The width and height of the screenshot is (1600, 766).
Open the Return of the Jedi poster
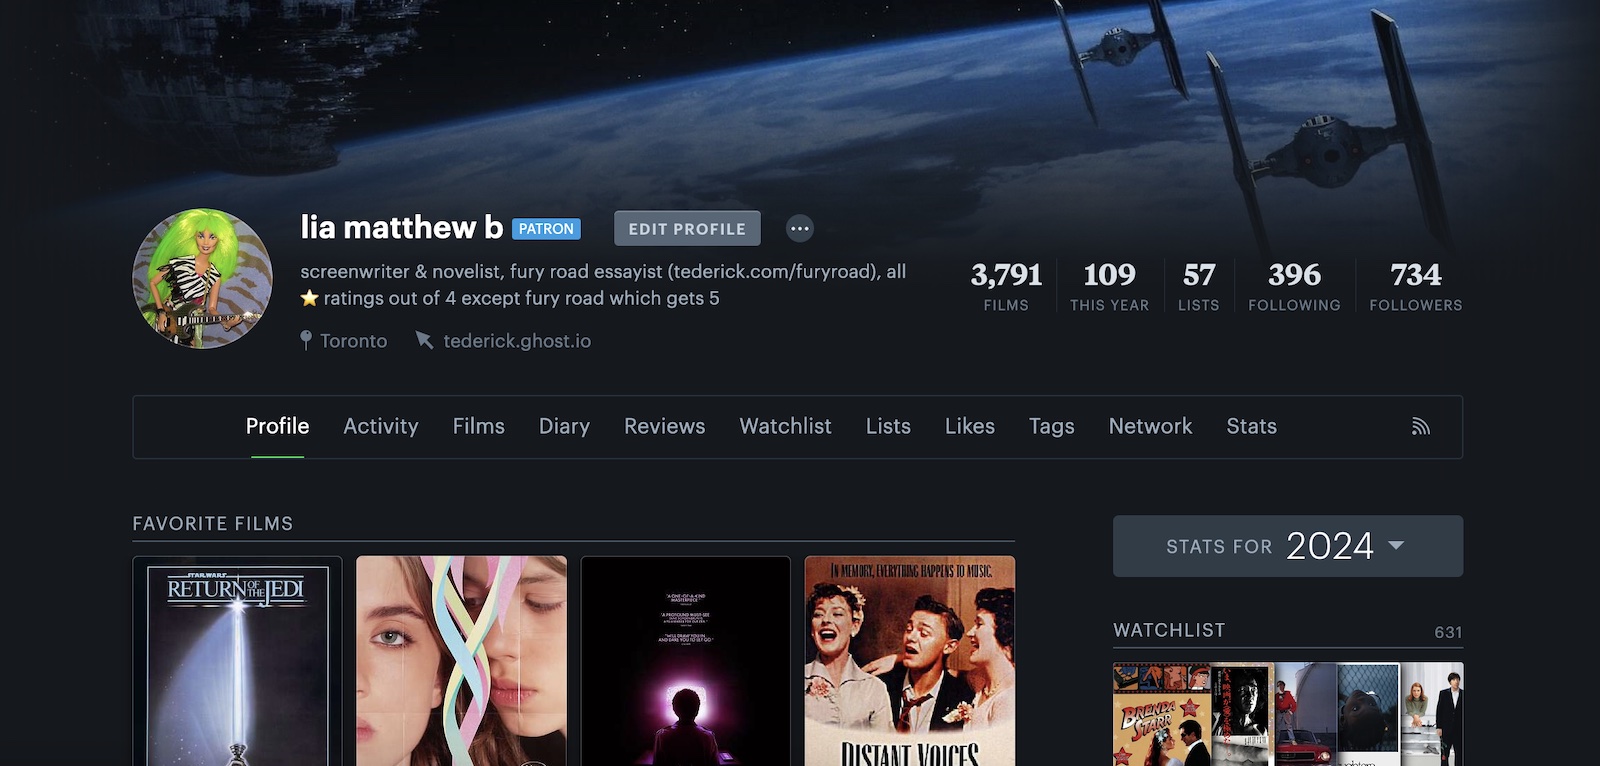pyautogui.click(x=237, y=661)
